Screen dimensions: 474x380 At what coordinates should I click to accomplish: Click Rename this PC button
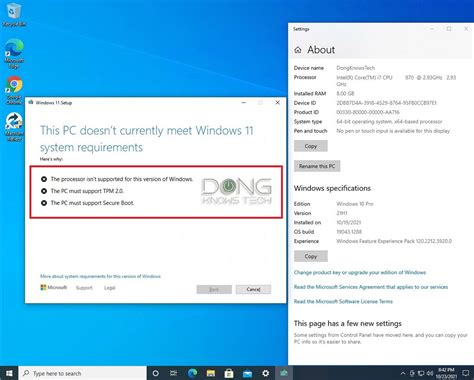tap(317, 166)
